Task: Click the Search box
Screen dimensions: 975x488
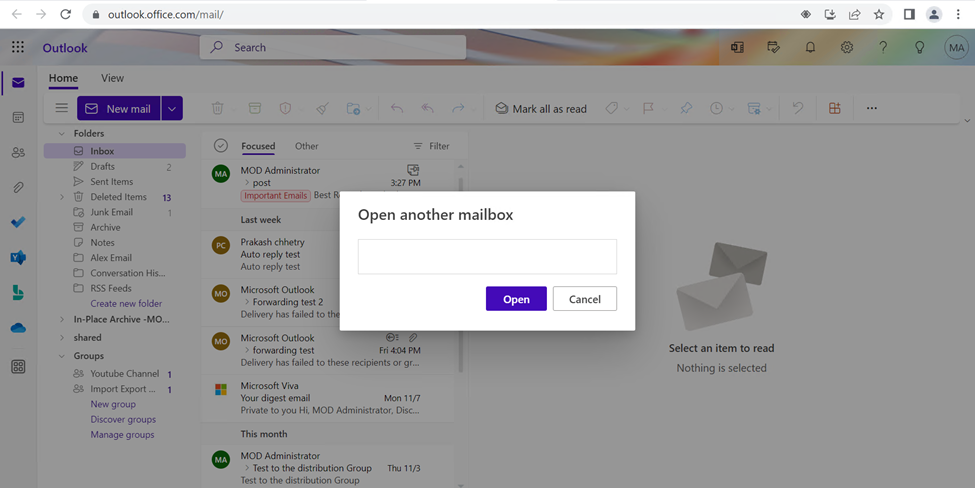Action: coord(333,47)
